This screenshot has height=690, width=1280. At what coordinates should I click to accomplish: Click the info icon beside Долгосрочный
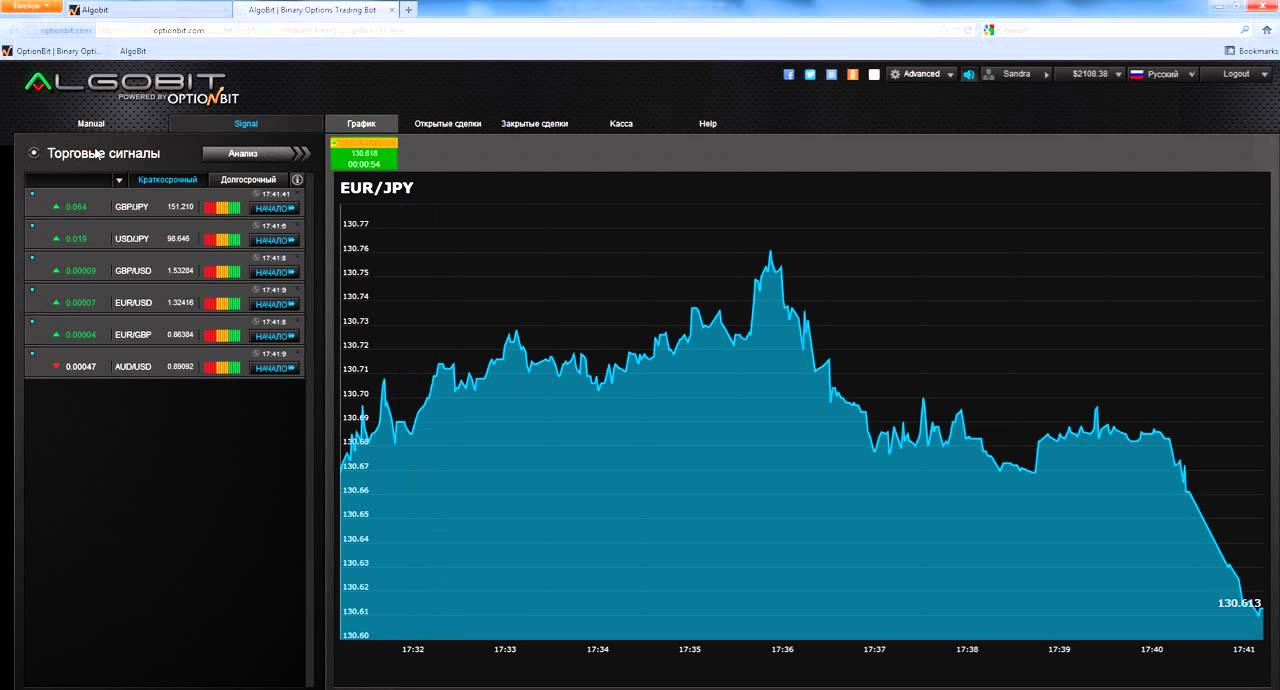[x=297, y=180]
